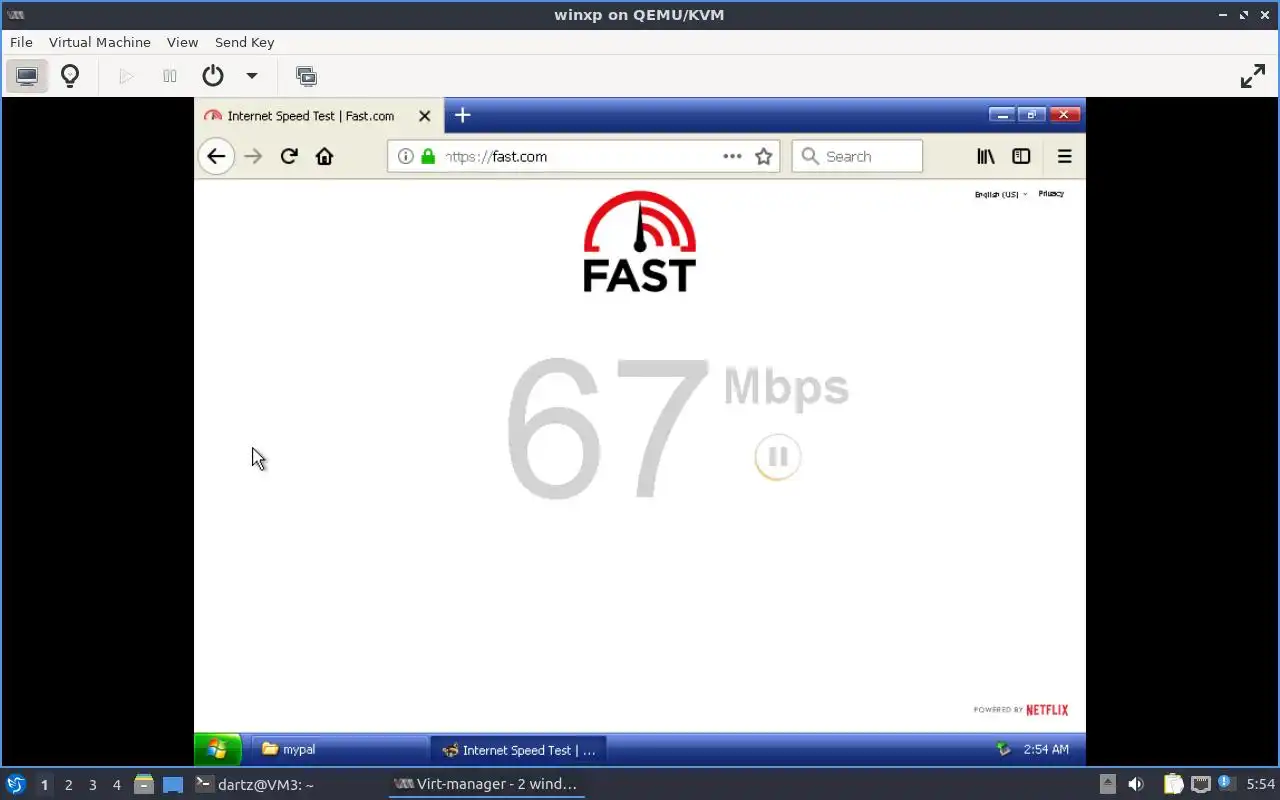Click the XP system tray network icon
1280x800 pixels.
[x=1004, y=749]
